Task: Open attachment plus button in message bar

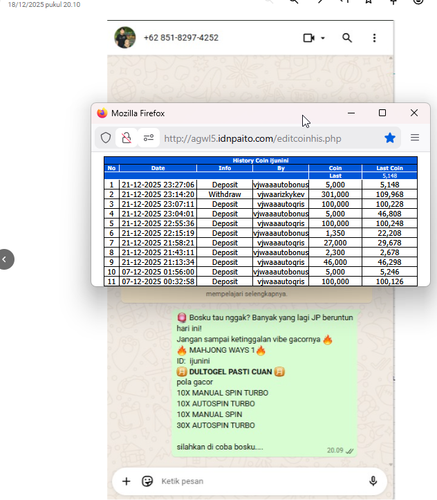Action: tap(126, 481)
